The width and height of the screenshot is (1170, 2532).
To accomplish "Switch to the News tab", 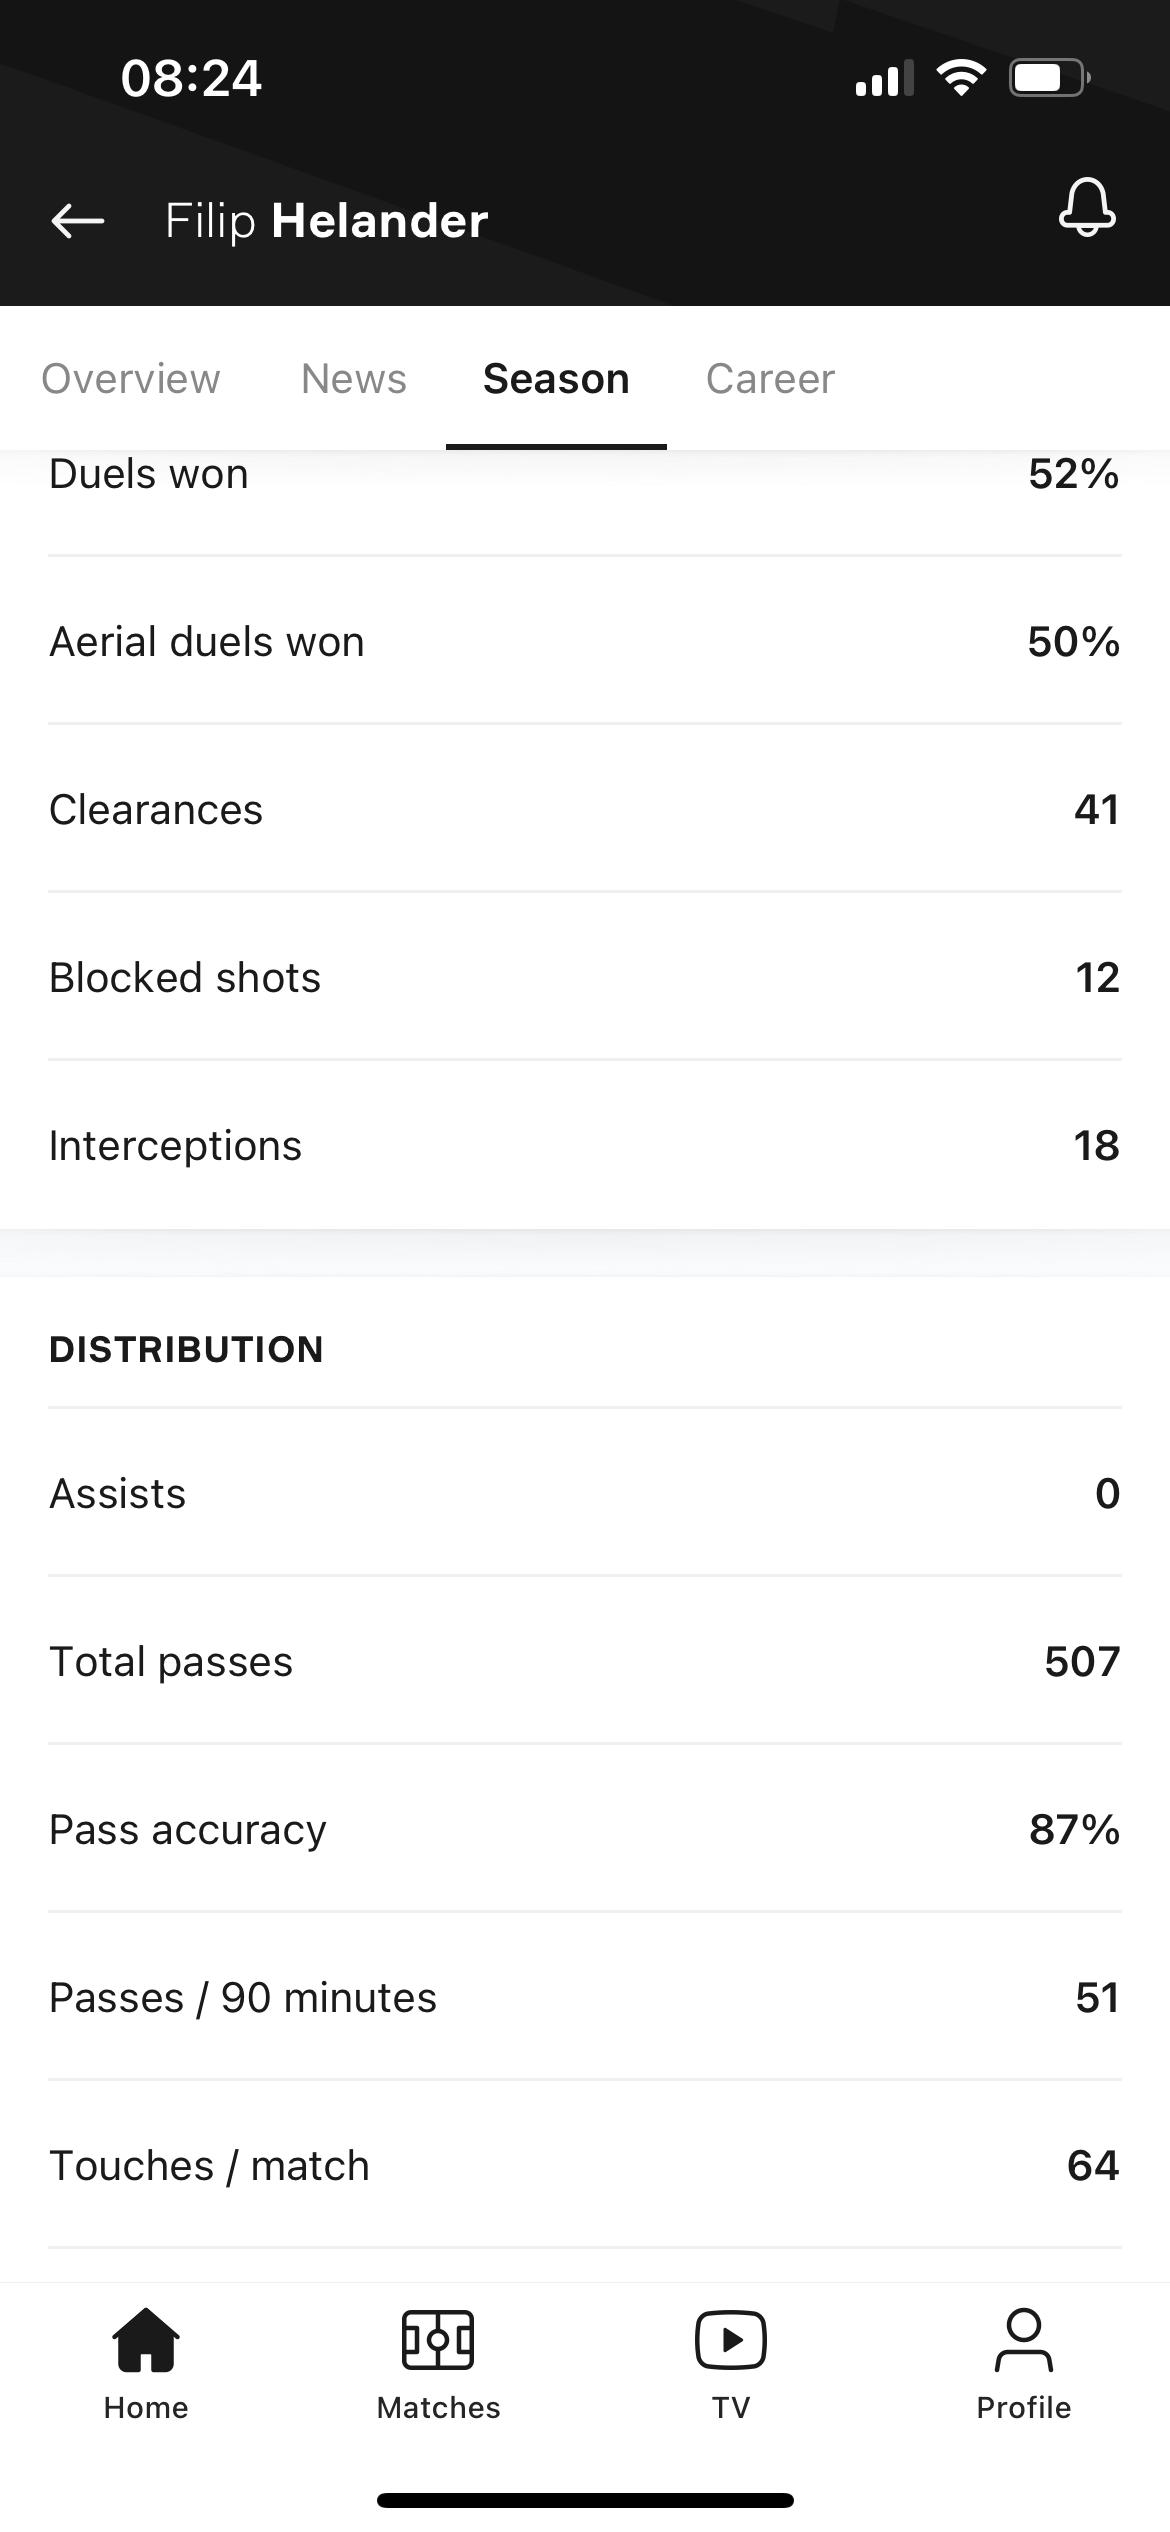I will click(354, 379).
